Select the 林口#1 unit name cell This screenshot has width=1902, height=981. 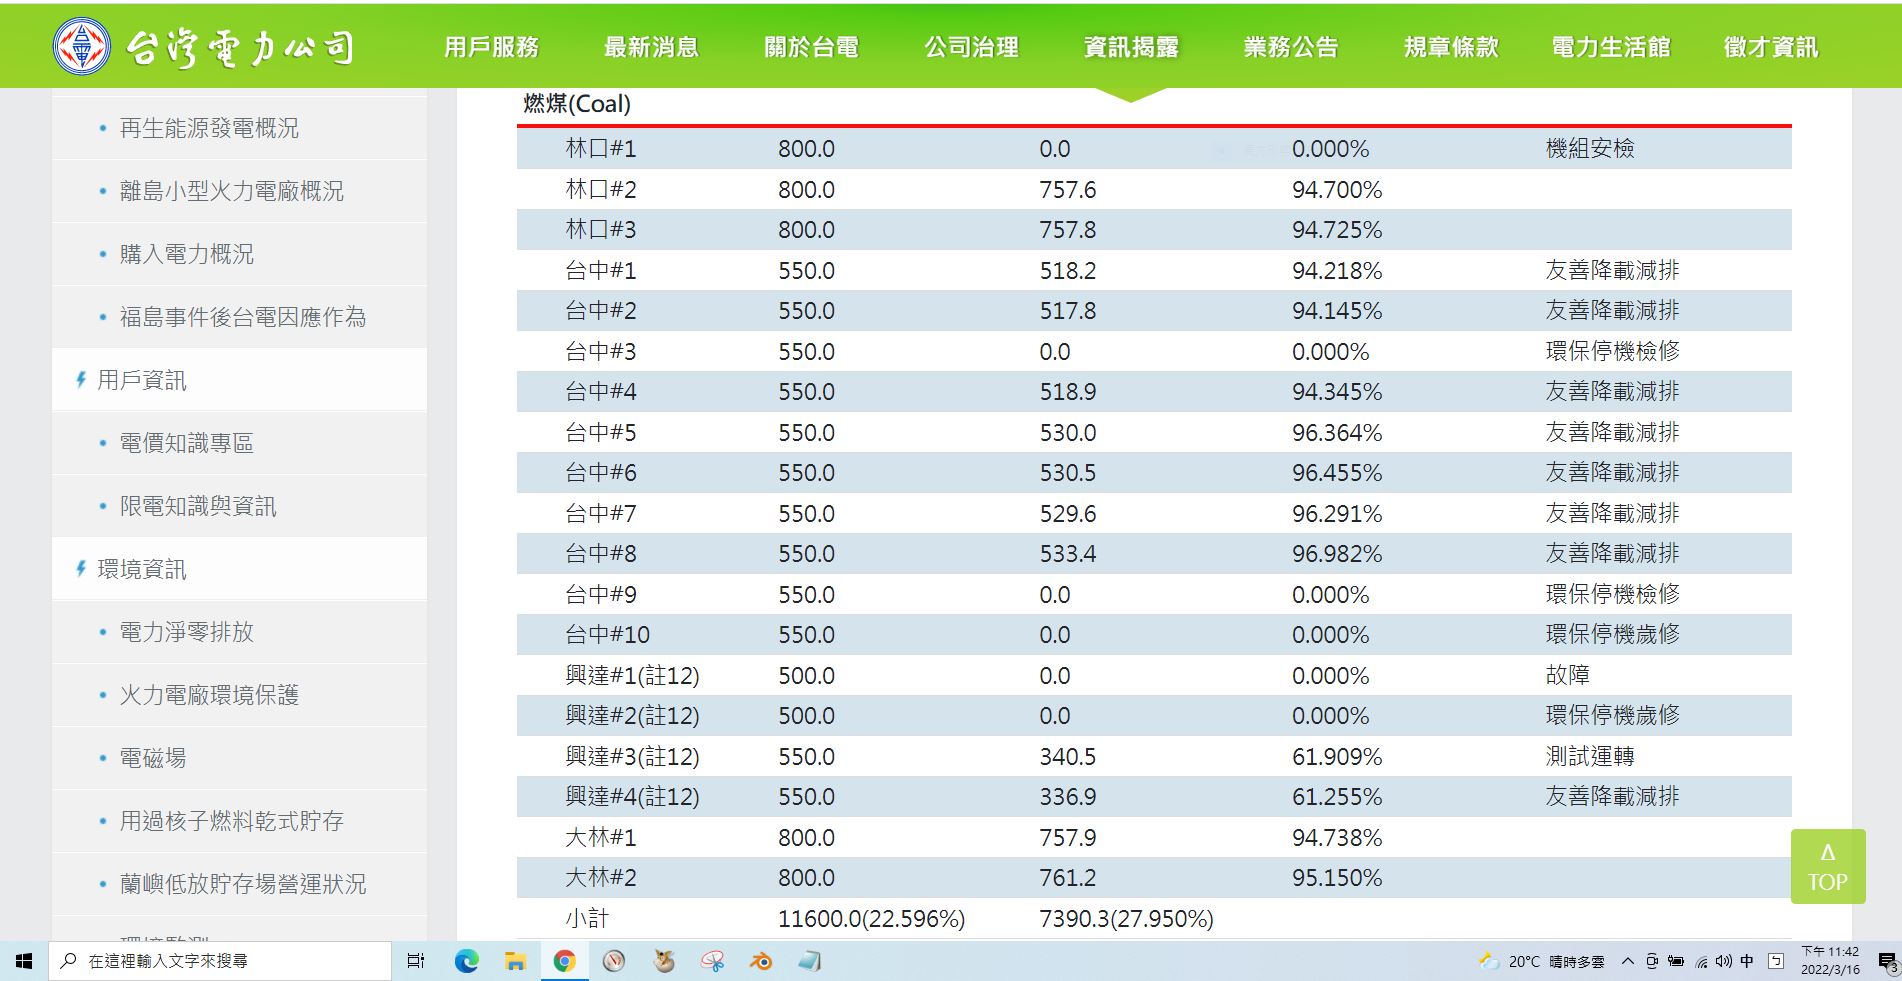tap(600, 149)
